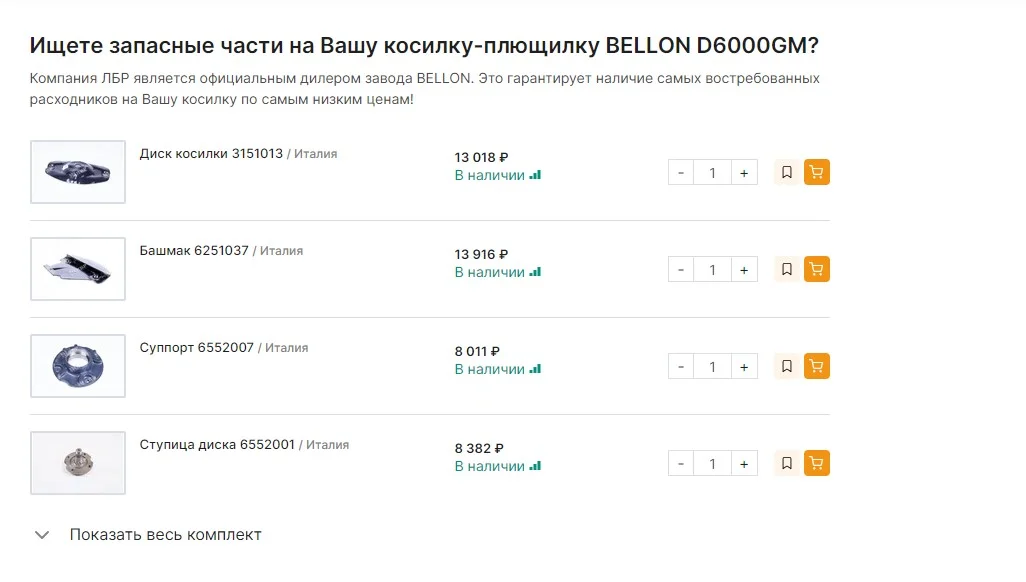Save Ступица диска 6552001 to favorites
The height and width of the screenshot is (582, 1026).
pyautogui.click(x=787, y=464)
